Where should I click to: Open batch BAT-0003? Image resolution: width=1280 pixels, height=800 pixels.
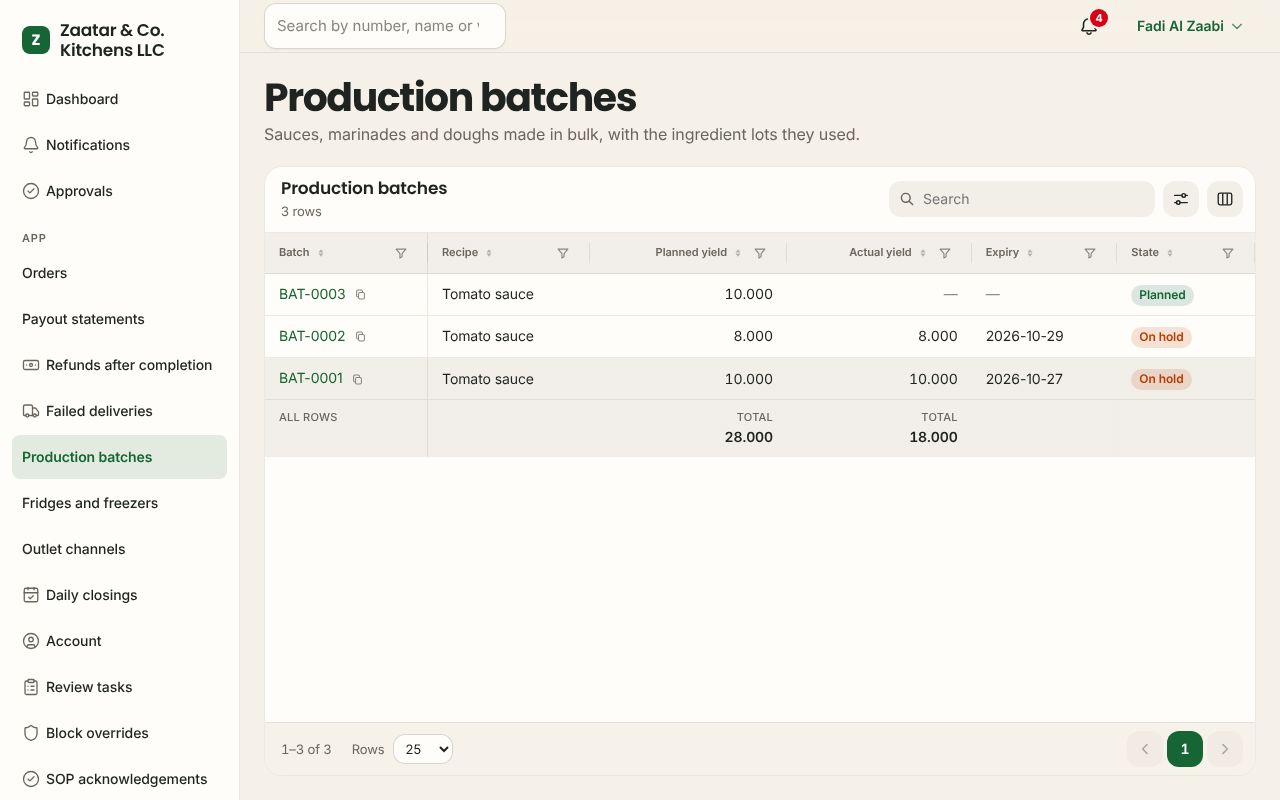[x=312, y=294]
